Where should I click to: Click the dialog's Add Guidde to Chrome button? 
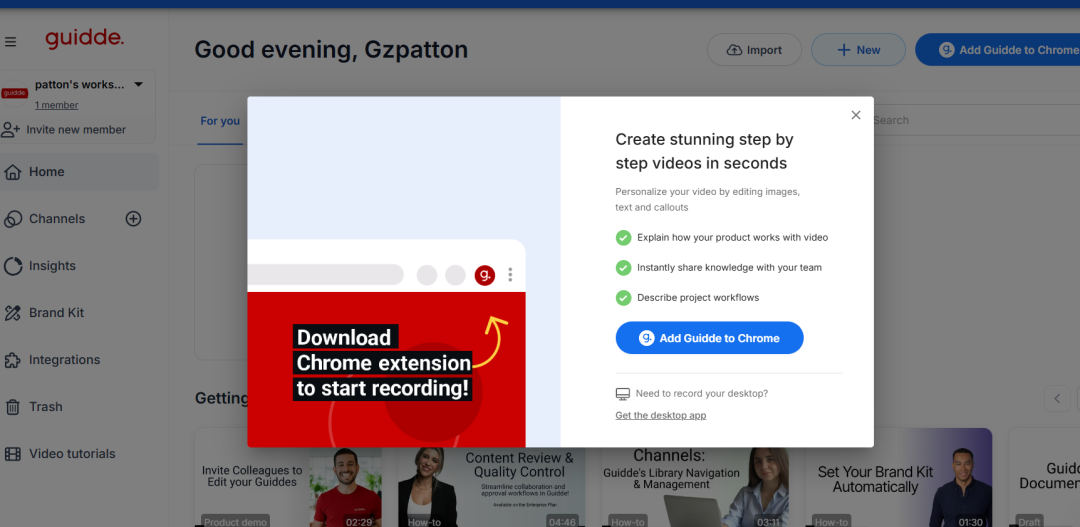(x=709, y=338)
